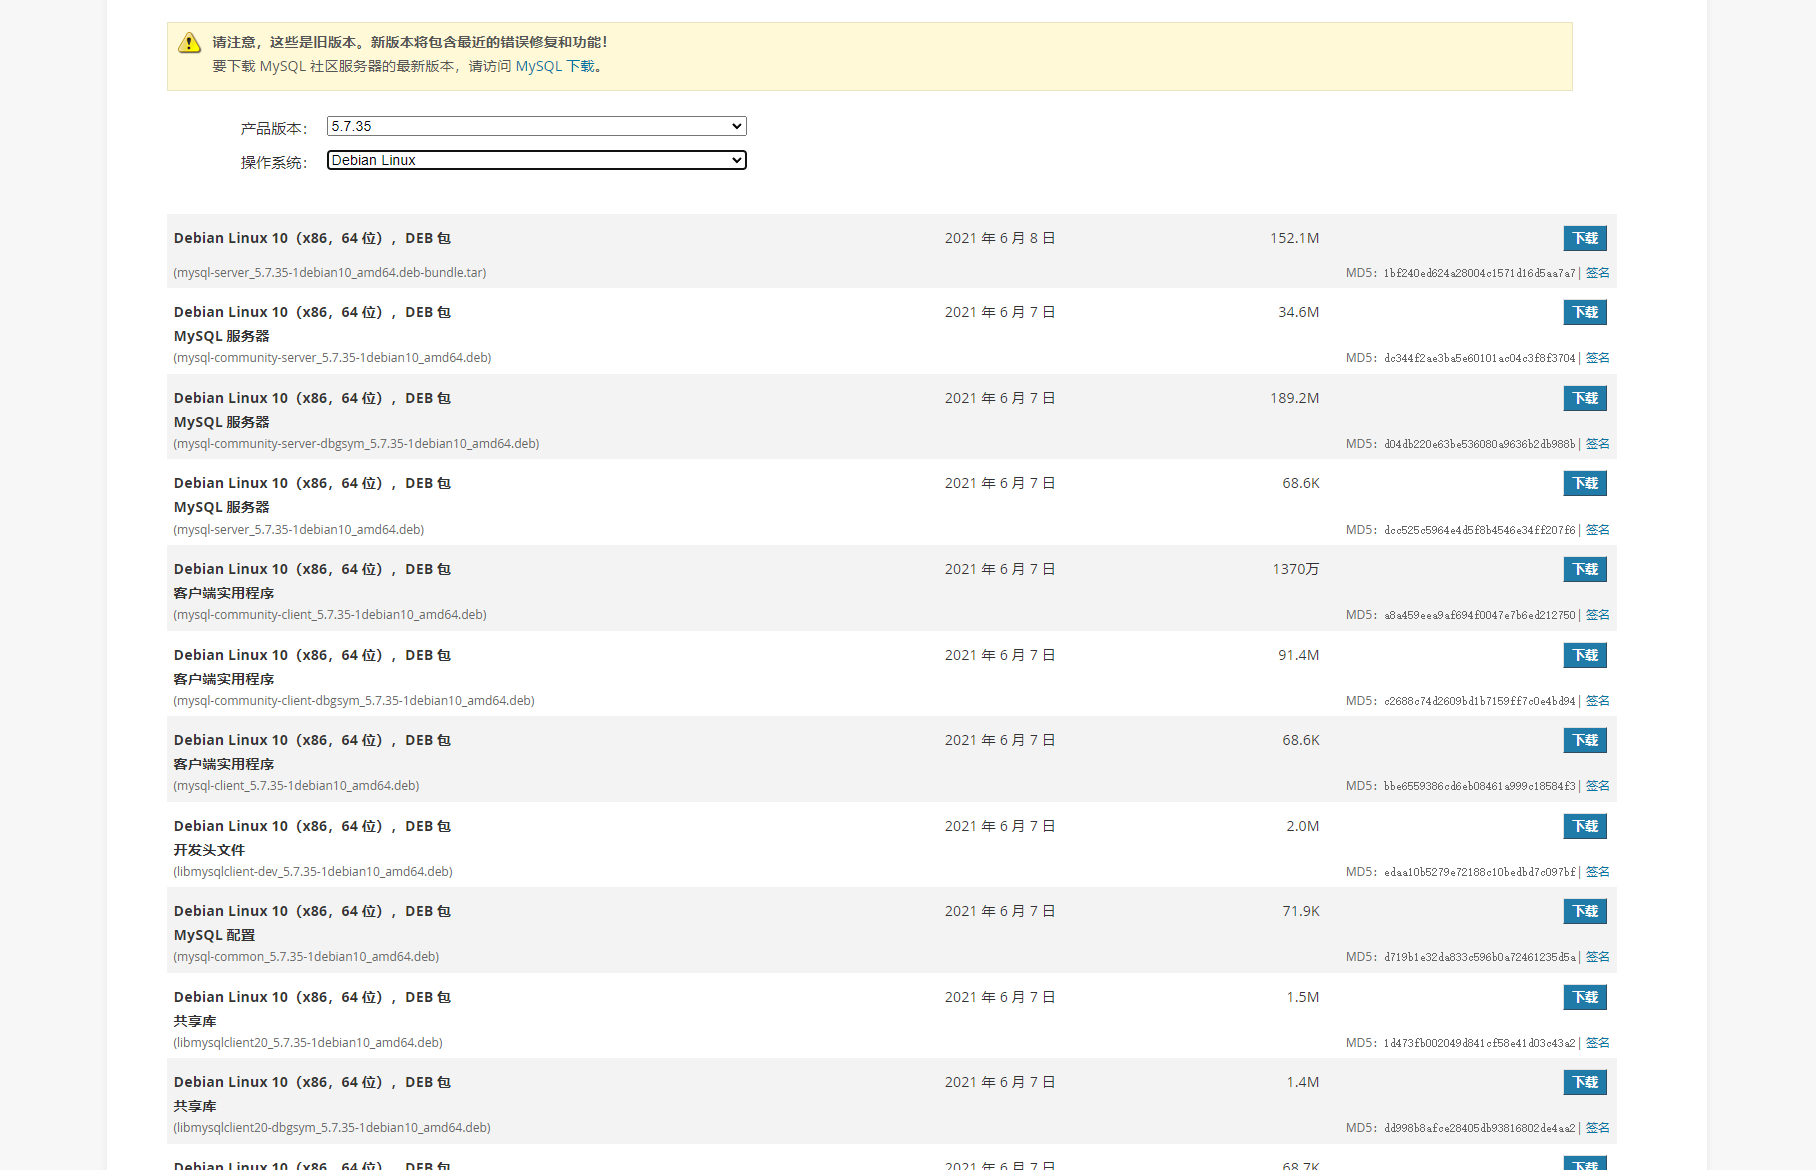
Task: Click the file size '1.4M'
Action: [x=1303, y=1082]
